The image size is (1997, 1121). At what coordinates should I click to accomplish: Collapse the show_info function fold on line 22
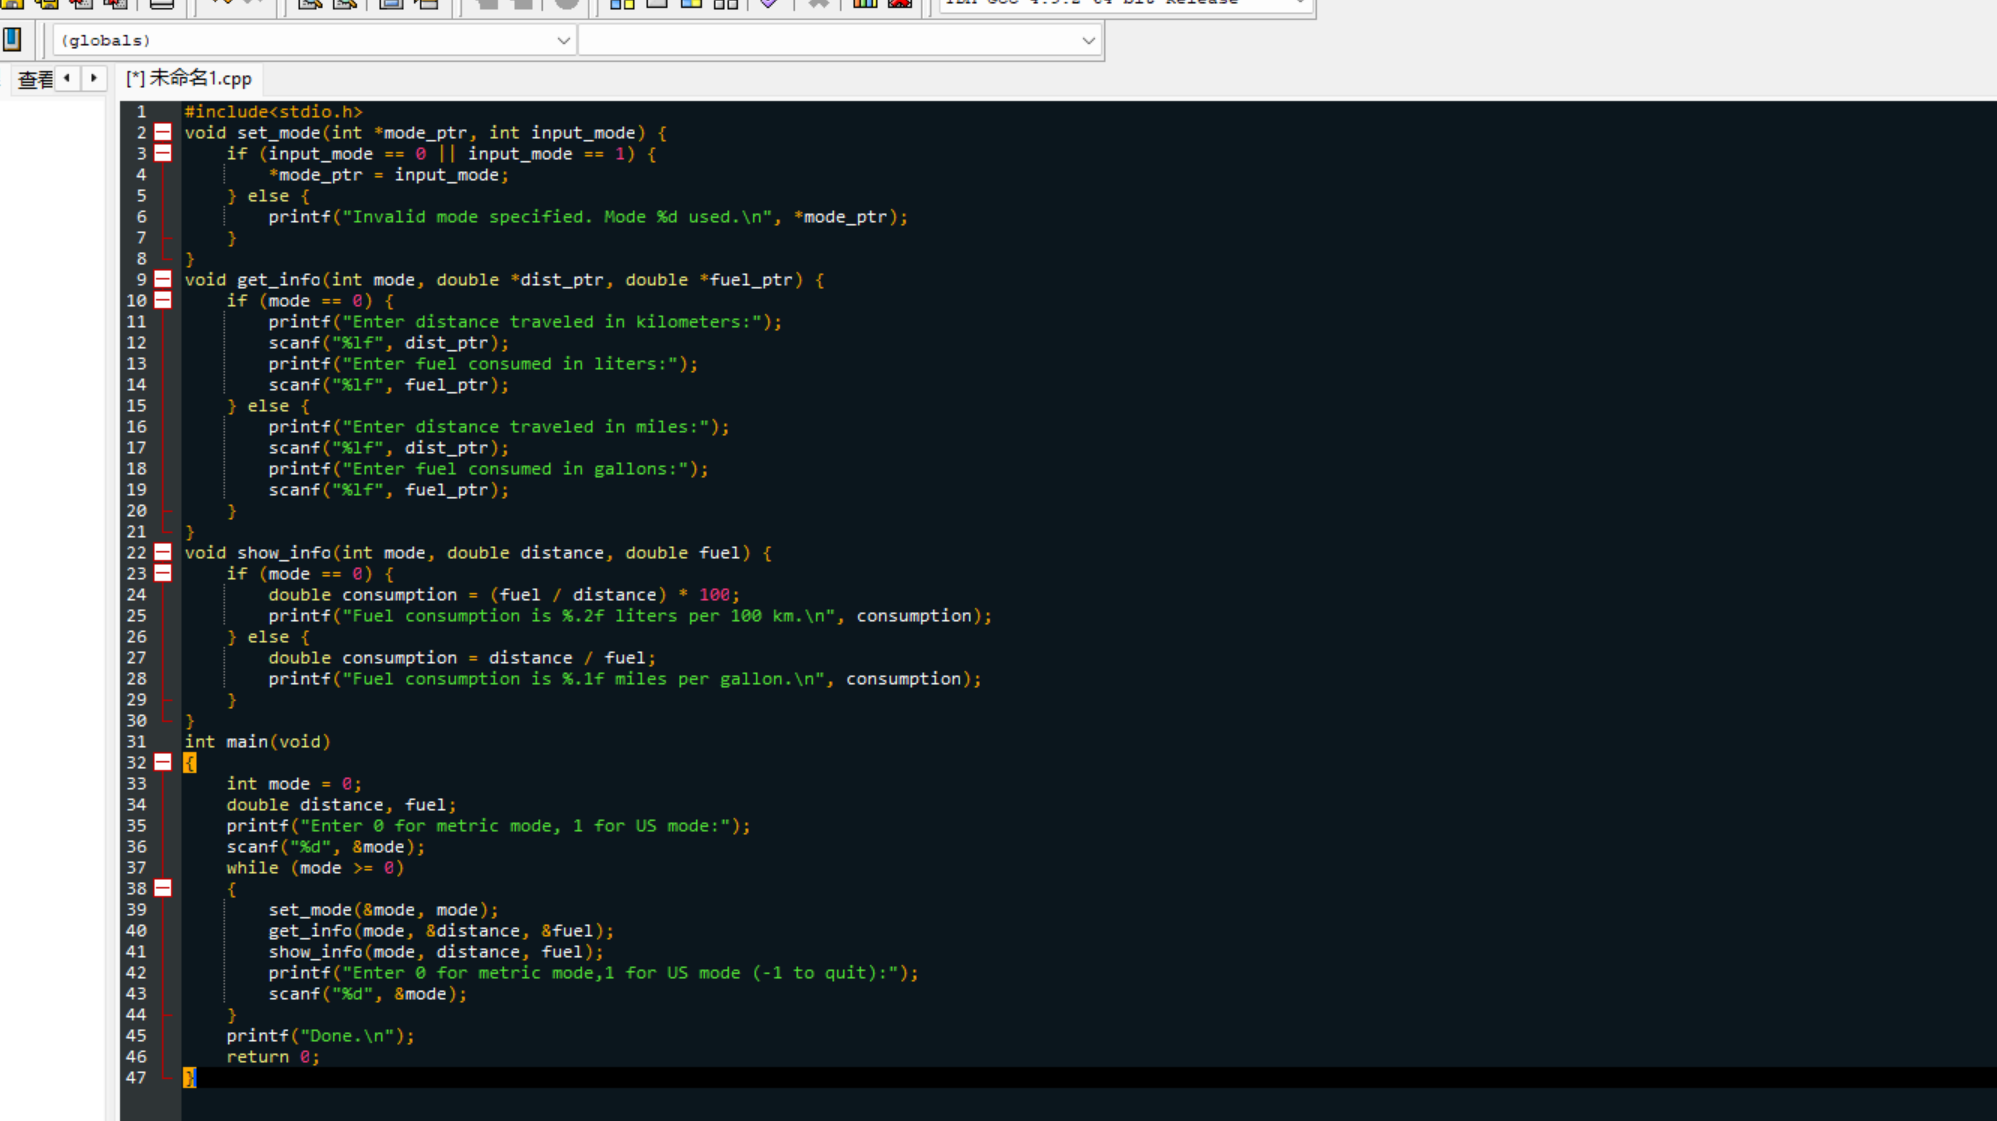tap(163, 552)
